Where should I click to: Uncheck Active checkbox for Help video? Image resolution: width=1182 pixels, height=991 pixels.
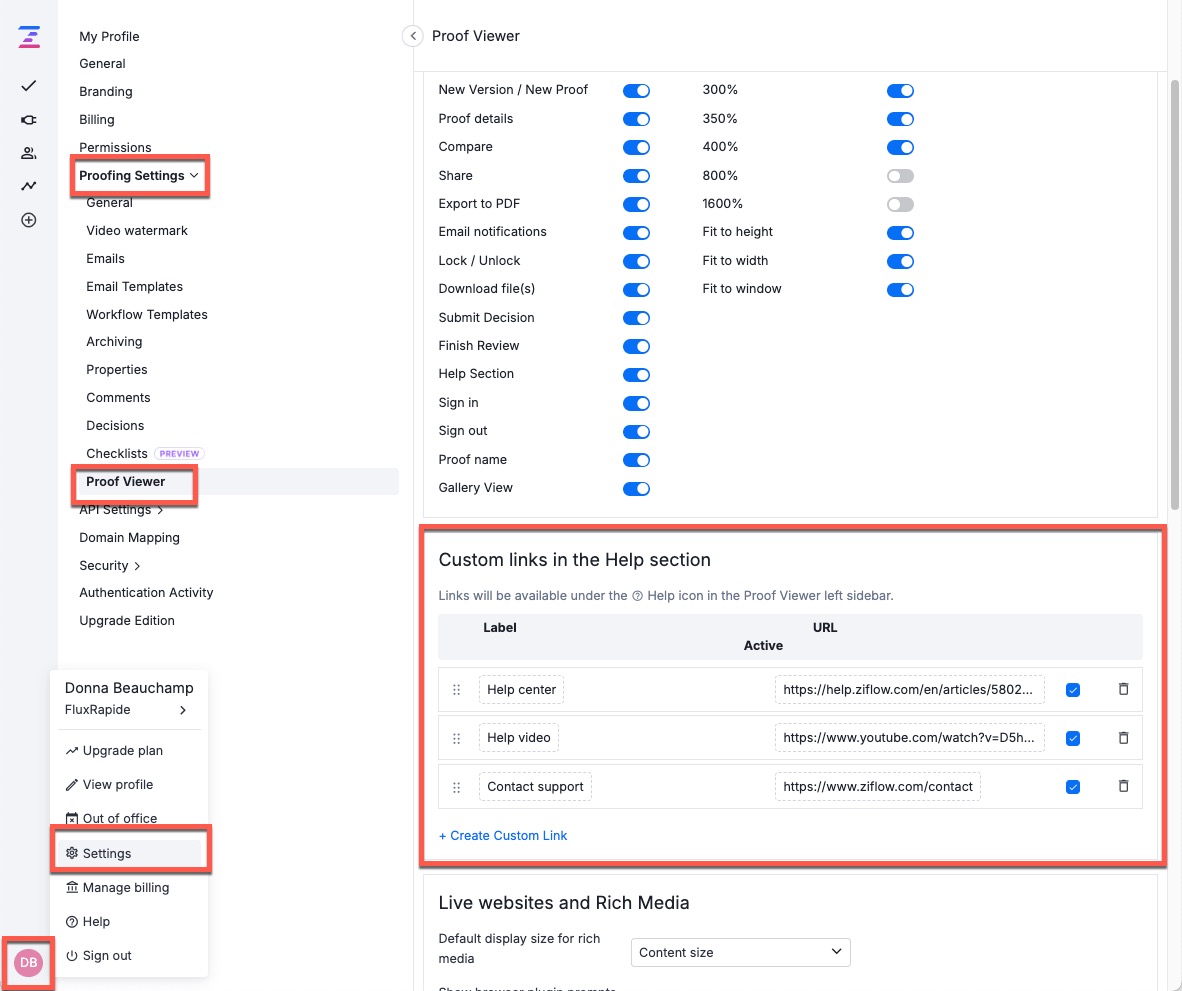pyautogui.click(x=1073, y=738)
